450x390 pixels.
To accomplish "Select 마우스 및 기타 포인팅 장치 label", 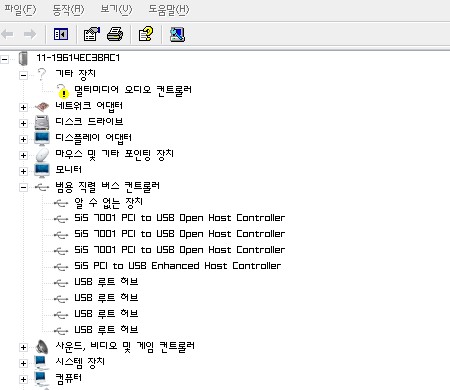I will (x=114, y=154).
